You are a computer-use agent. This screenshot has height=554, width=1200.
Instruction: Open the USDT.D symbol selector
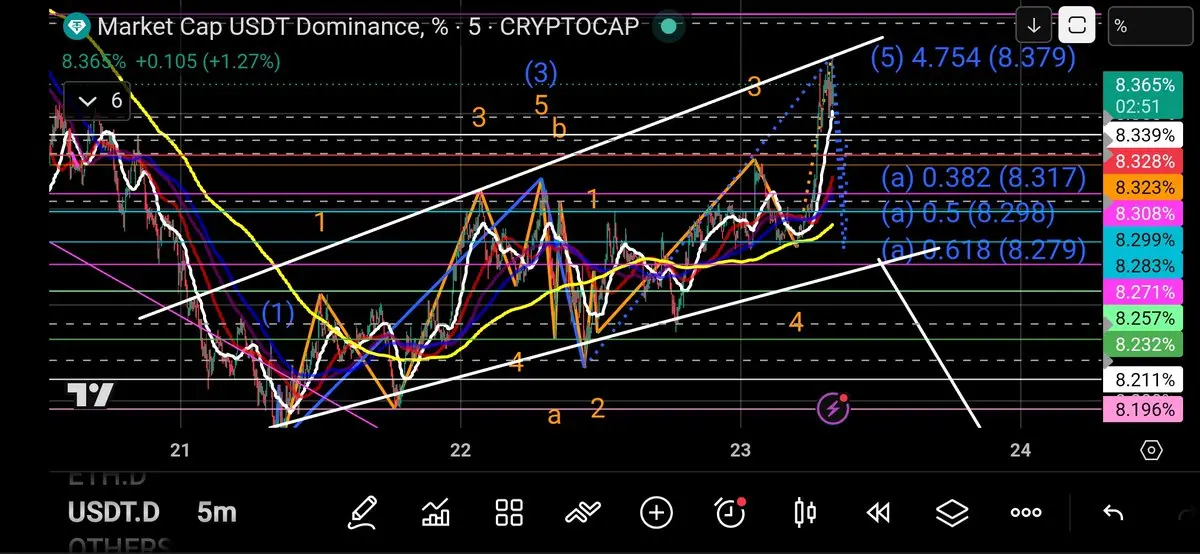click(x=113, y=513)
